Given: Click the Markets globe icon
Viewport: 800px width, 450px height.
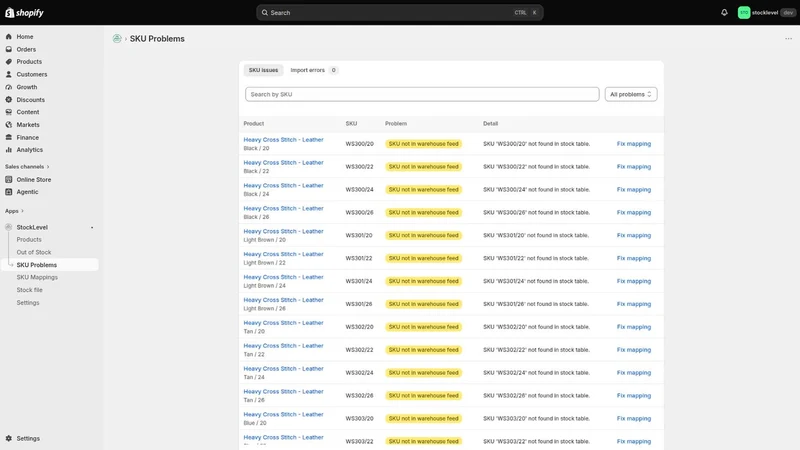Looking at the screenshot, I should tap(9, 125).
